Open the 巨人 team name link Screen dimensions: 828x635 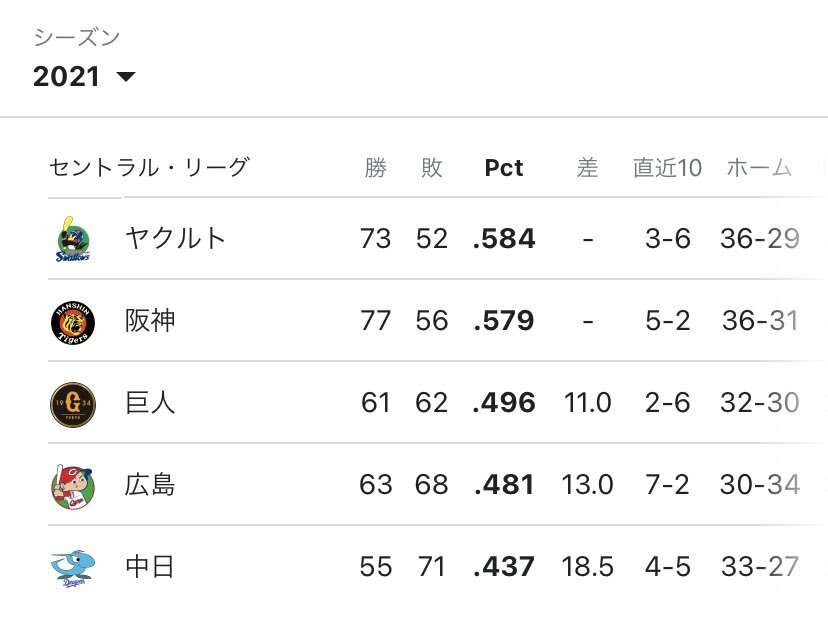coord(150,403)
